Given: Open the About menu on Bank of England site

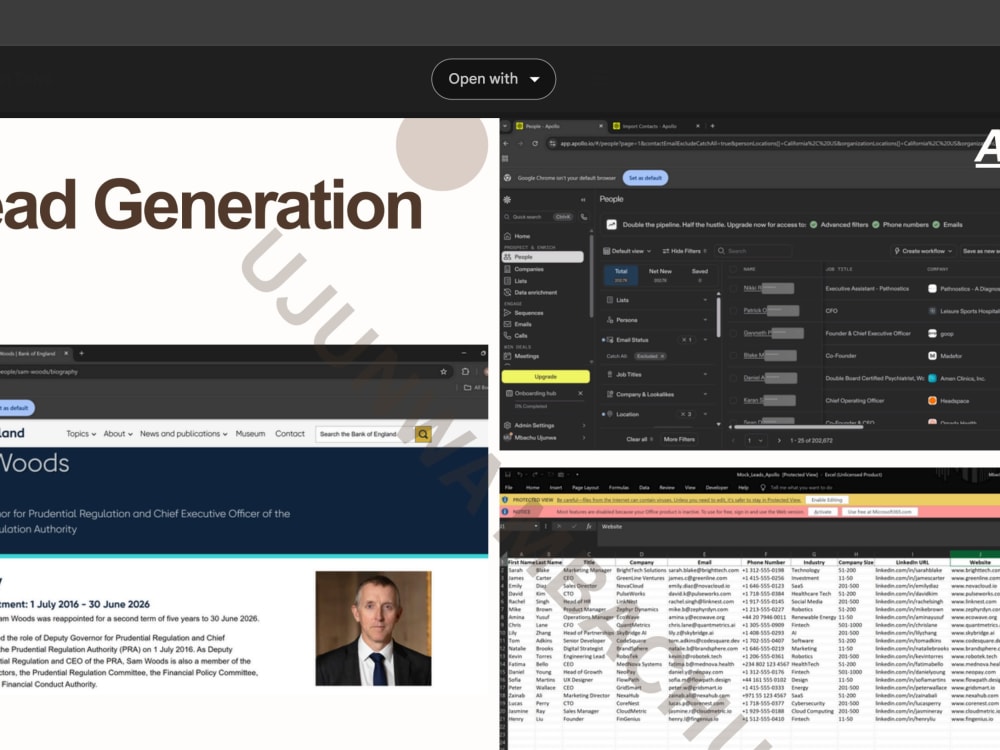Looking at the screenshot, I should tap(118, 434).
